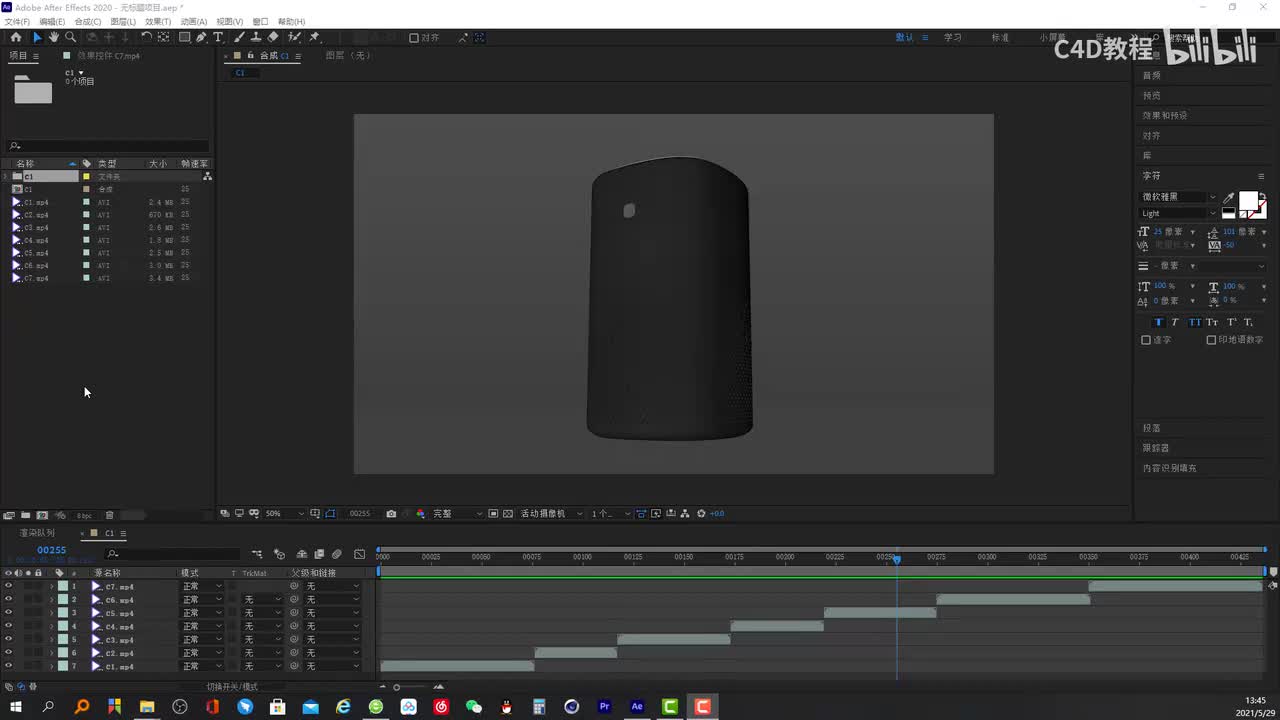Screen dimensions: 1280x720
Task: Select the Zoom magnifier tool
Action: coord(70,37)
